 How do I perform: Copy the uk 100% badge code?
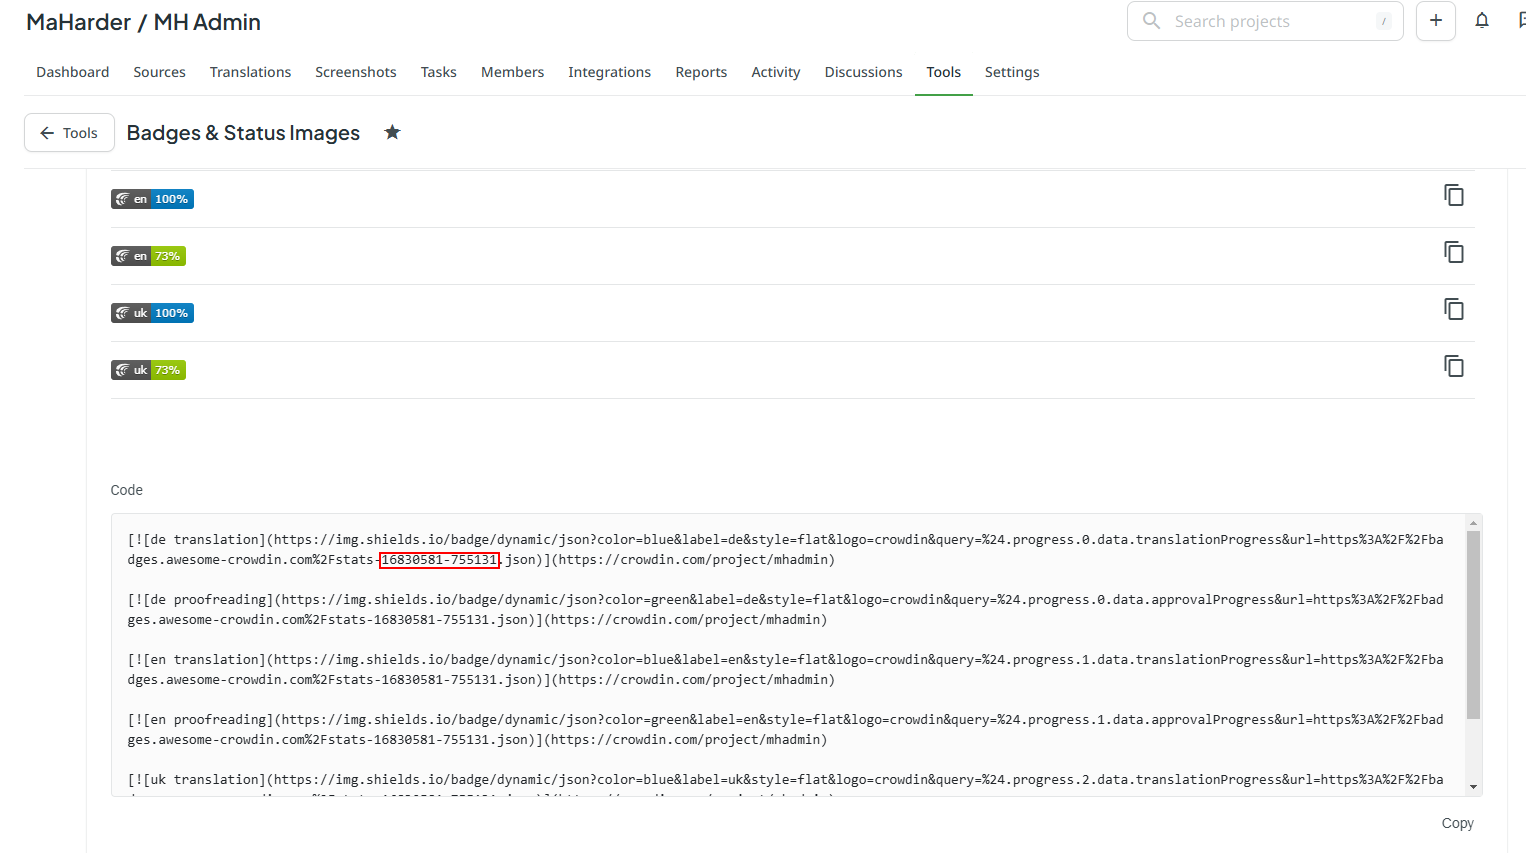coord(1454,310)
